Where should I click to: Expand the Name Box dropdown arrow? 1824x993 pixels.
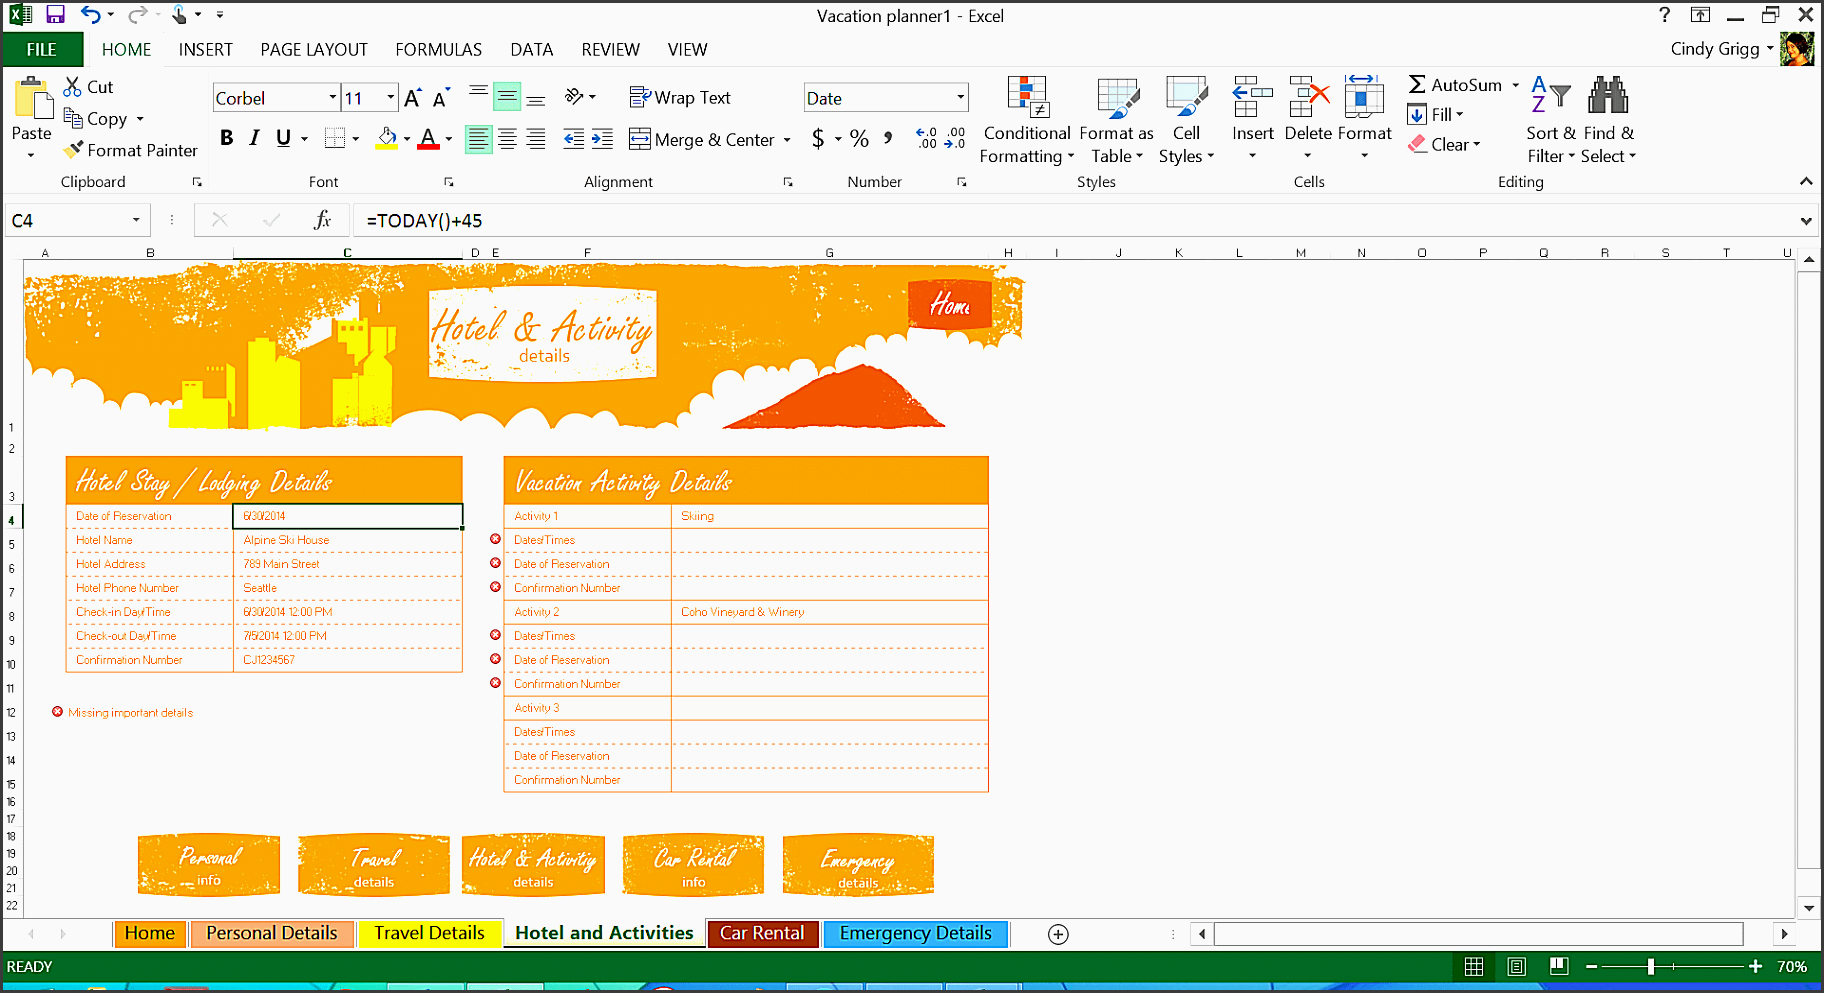click(x=136, y=220)
